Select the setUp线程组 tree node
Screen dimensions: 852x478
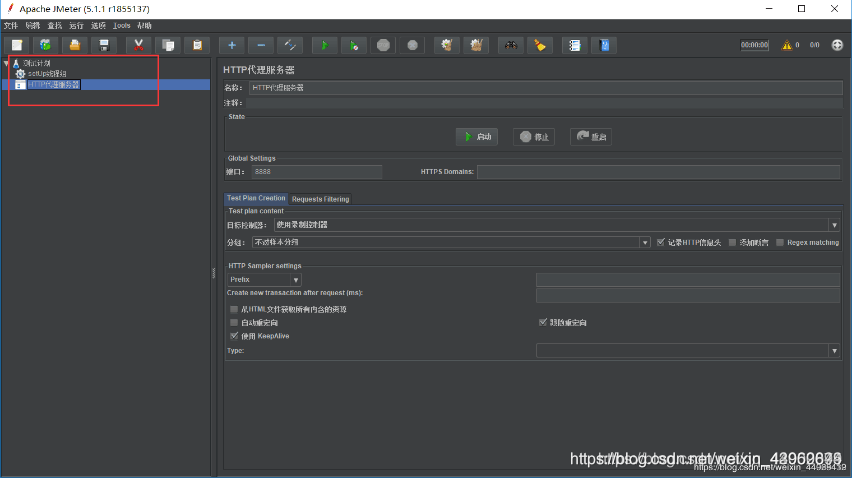coord(47,73)
